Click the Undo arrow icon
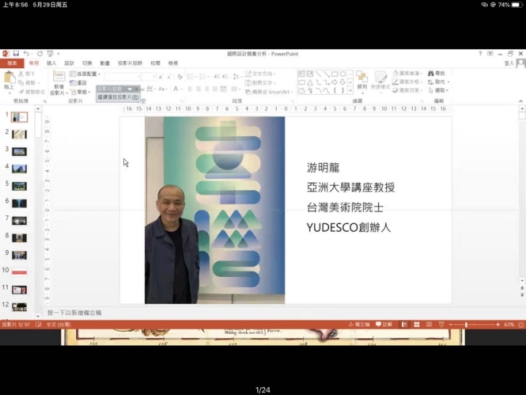 [x=26, y=54]
